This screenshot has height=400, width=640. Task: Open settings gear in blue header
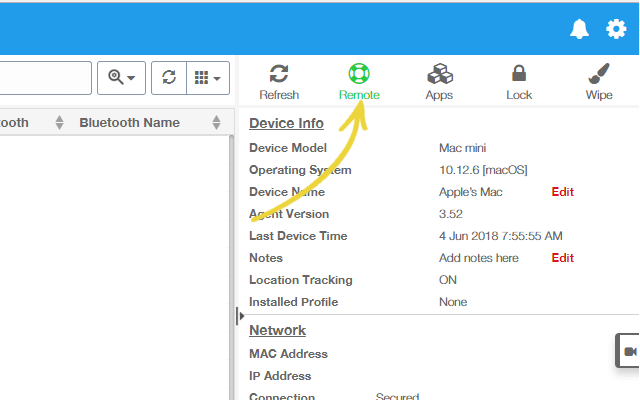click(x=616, y=29)
